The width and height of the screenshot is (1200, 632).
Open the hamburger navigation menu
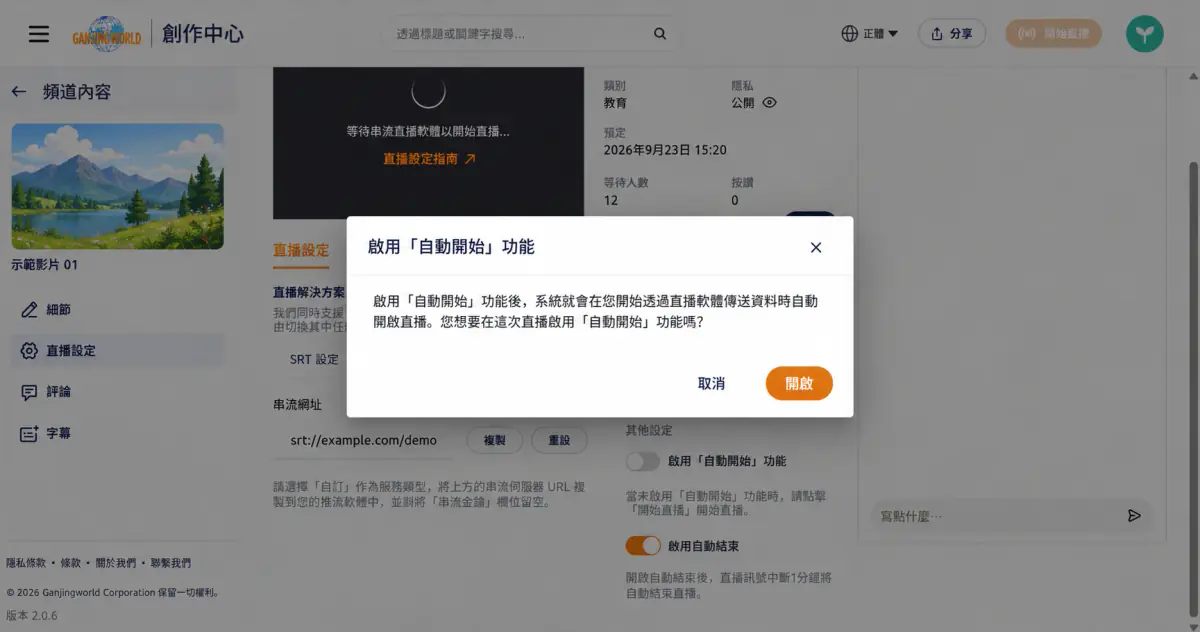pos(39,34)
